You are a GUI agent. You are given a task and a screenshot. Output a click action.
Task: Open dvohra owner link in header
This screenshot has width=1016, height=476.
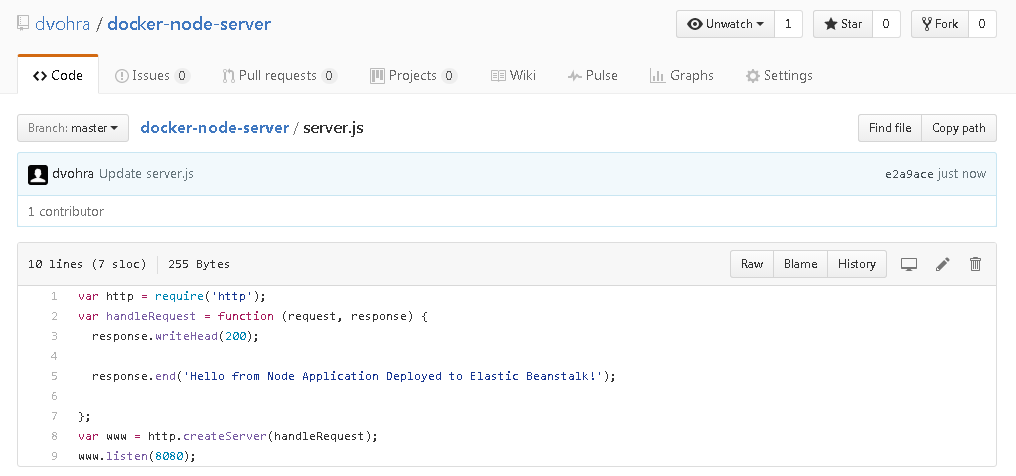coord(62,24)
